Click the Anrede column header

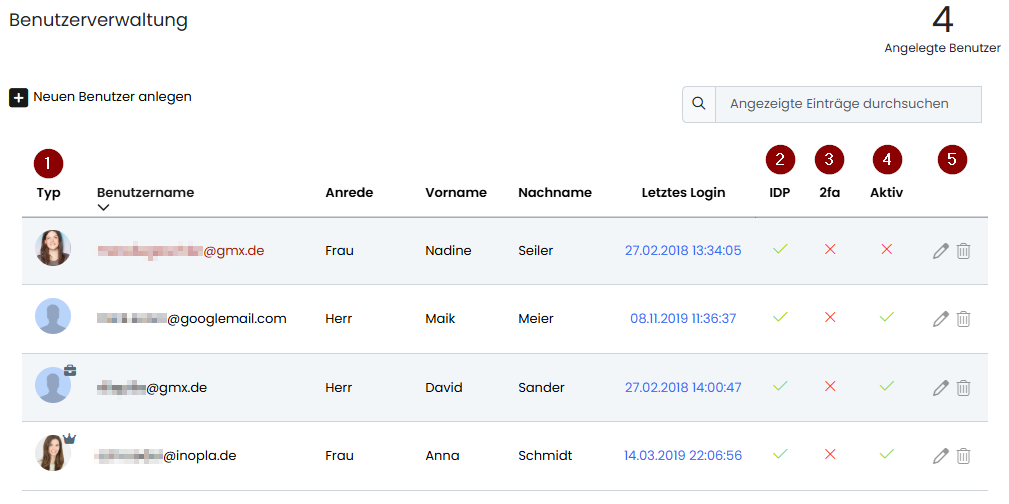click(x=349, y=192)
